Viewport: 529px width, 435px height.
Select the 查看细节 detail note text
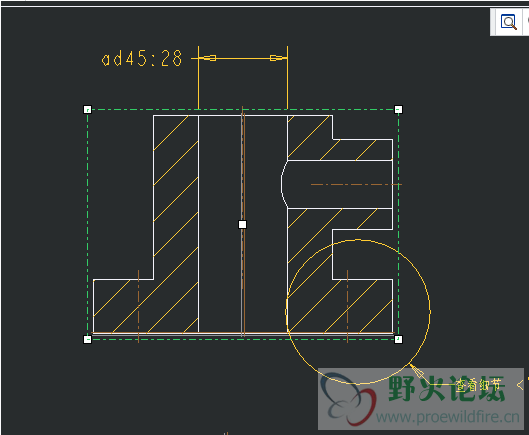(x=478, y=384)
